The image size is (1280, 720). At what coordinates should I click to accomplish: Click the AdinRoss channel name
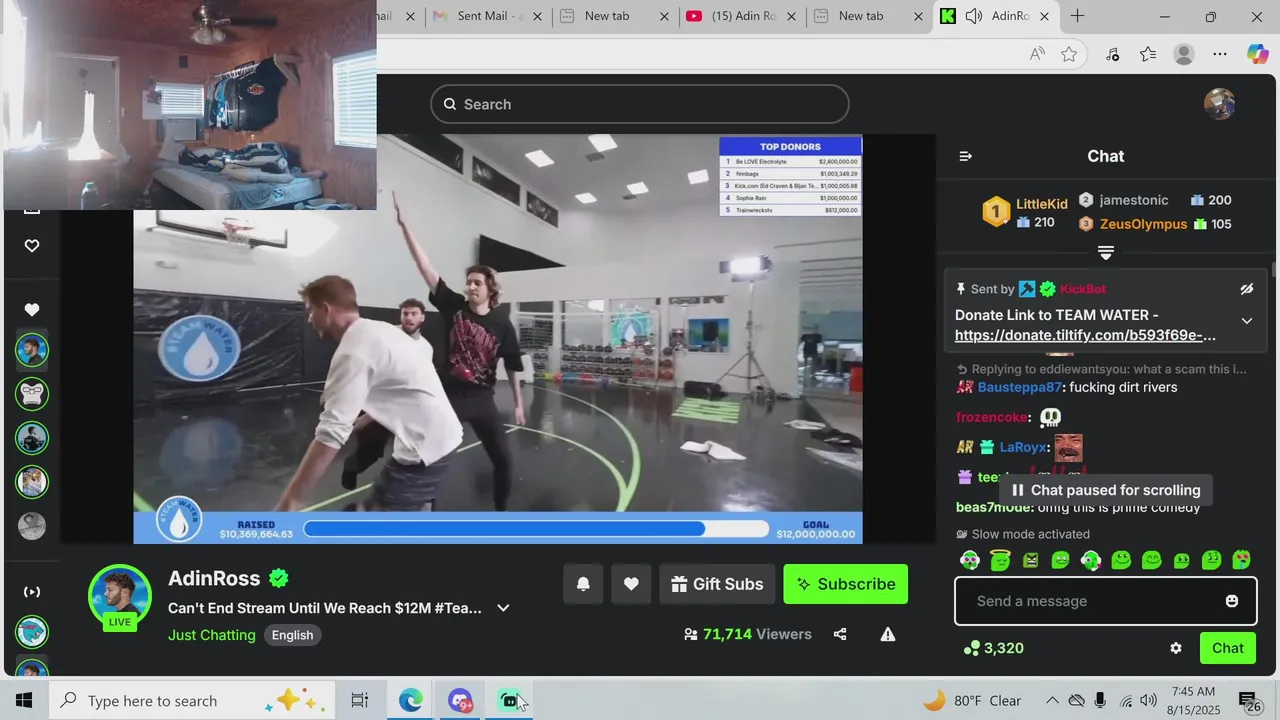[x=214, y=578]
